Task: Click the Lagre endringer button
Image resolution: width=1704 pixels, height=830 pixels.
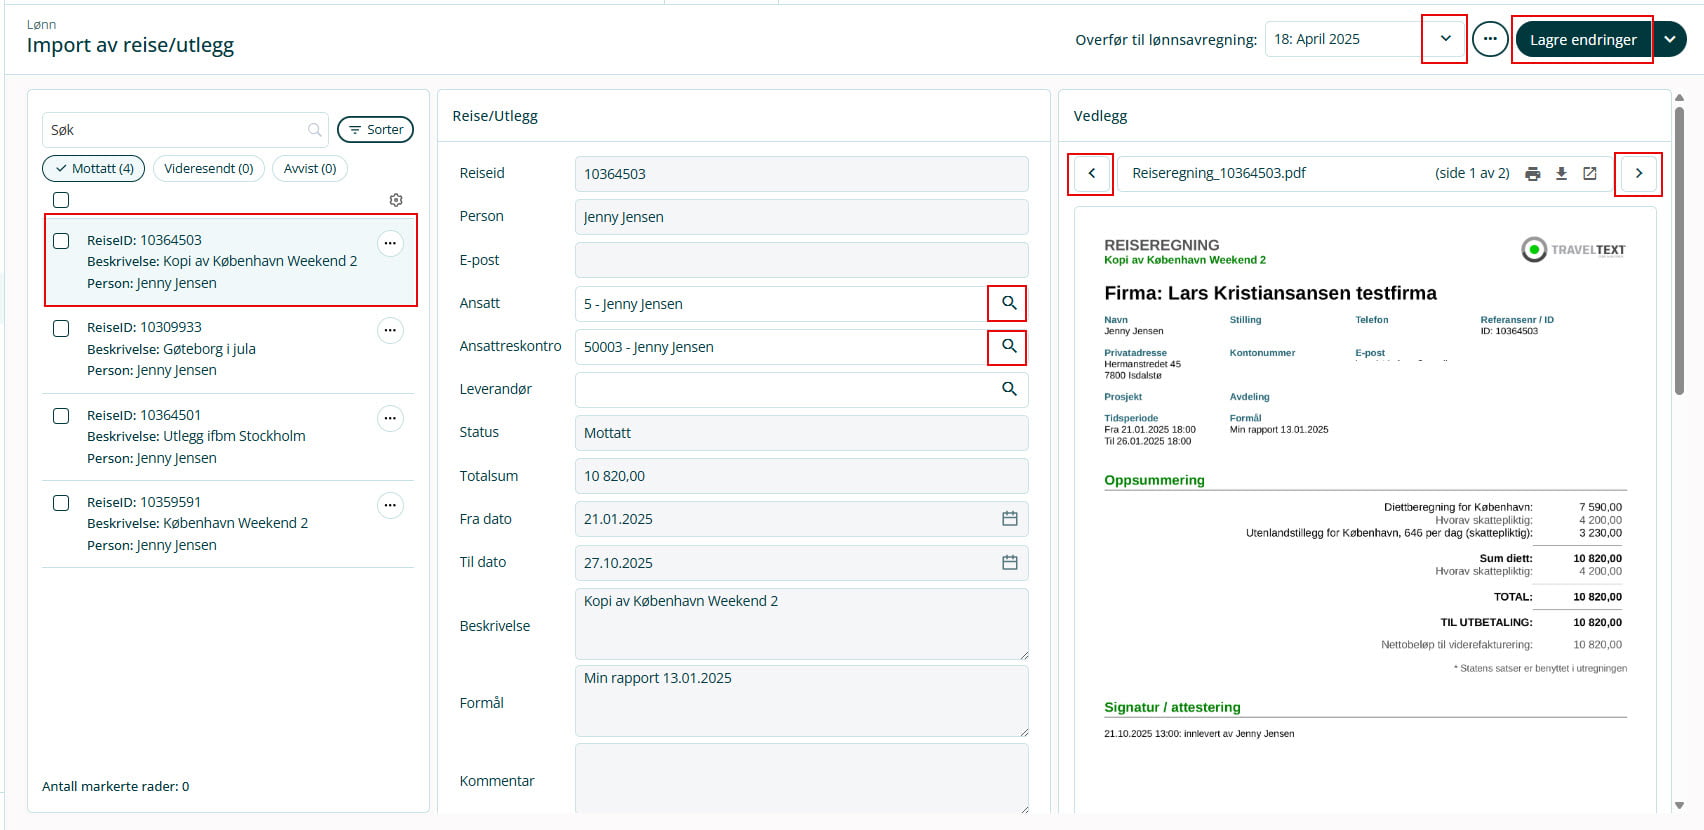Action: pos(1582,40)
